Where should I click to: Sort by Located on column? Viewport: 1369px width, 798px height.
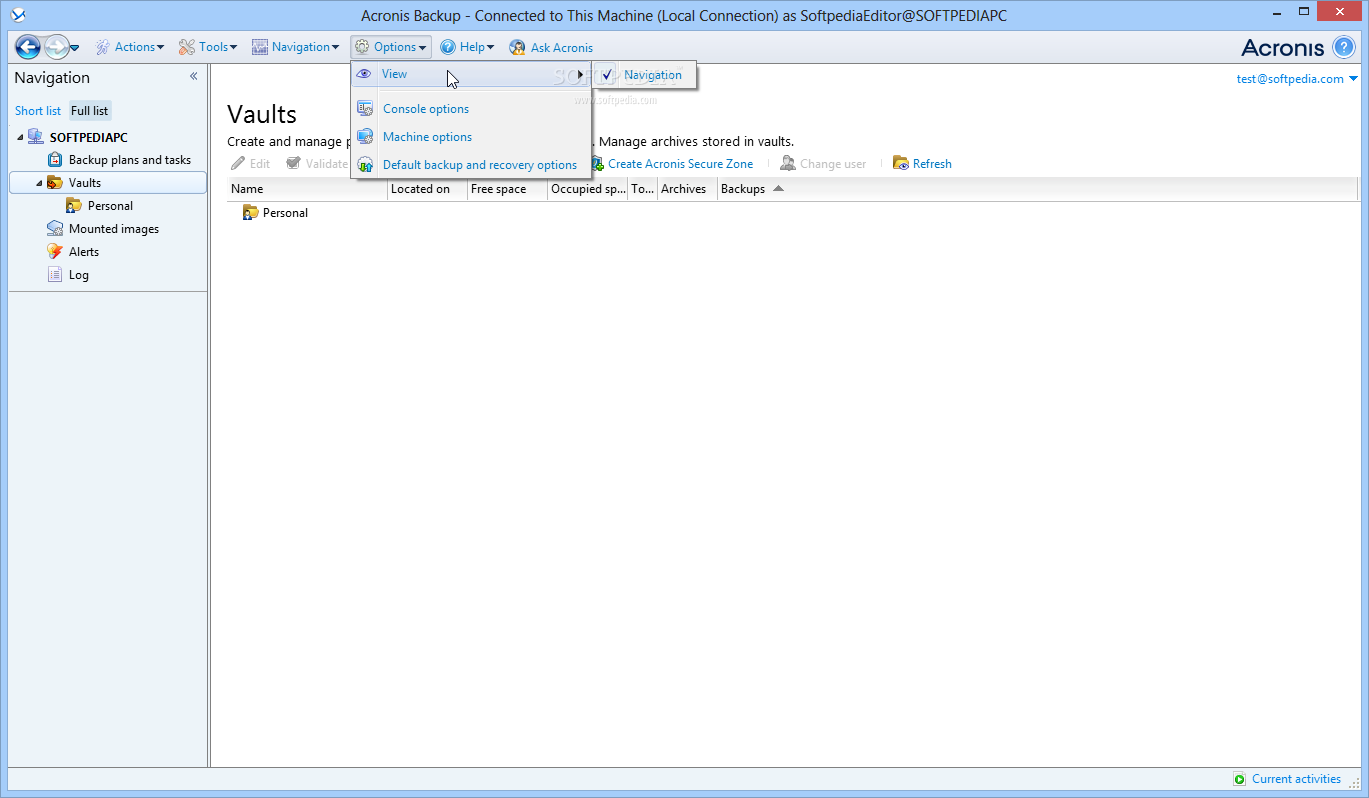tap(428, 189)
